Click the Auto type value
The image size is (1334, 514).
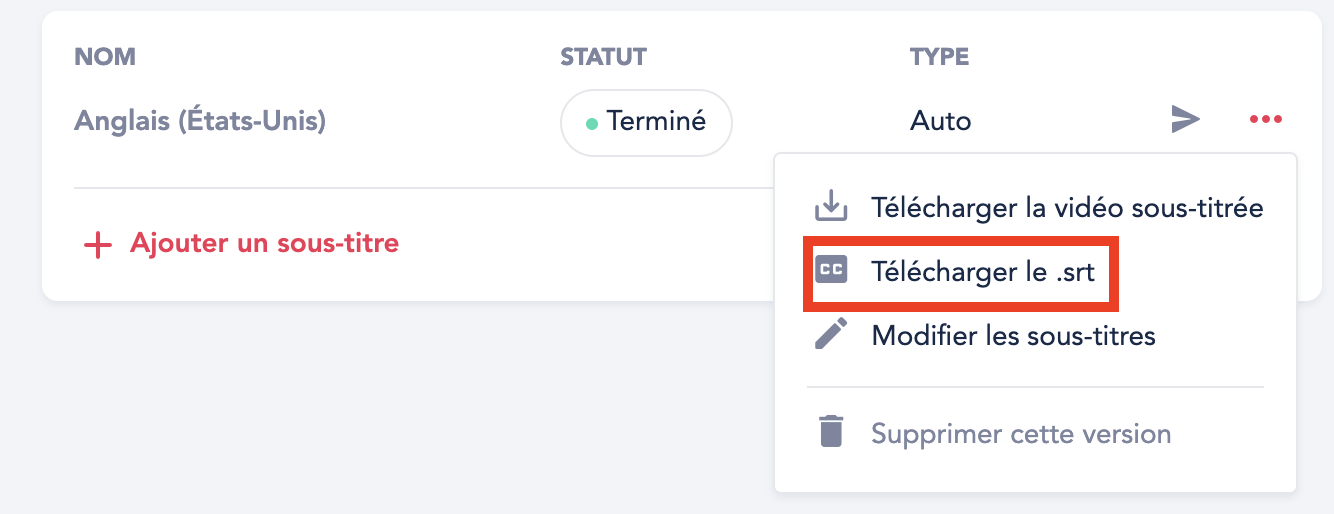click(x=940, y=122)
